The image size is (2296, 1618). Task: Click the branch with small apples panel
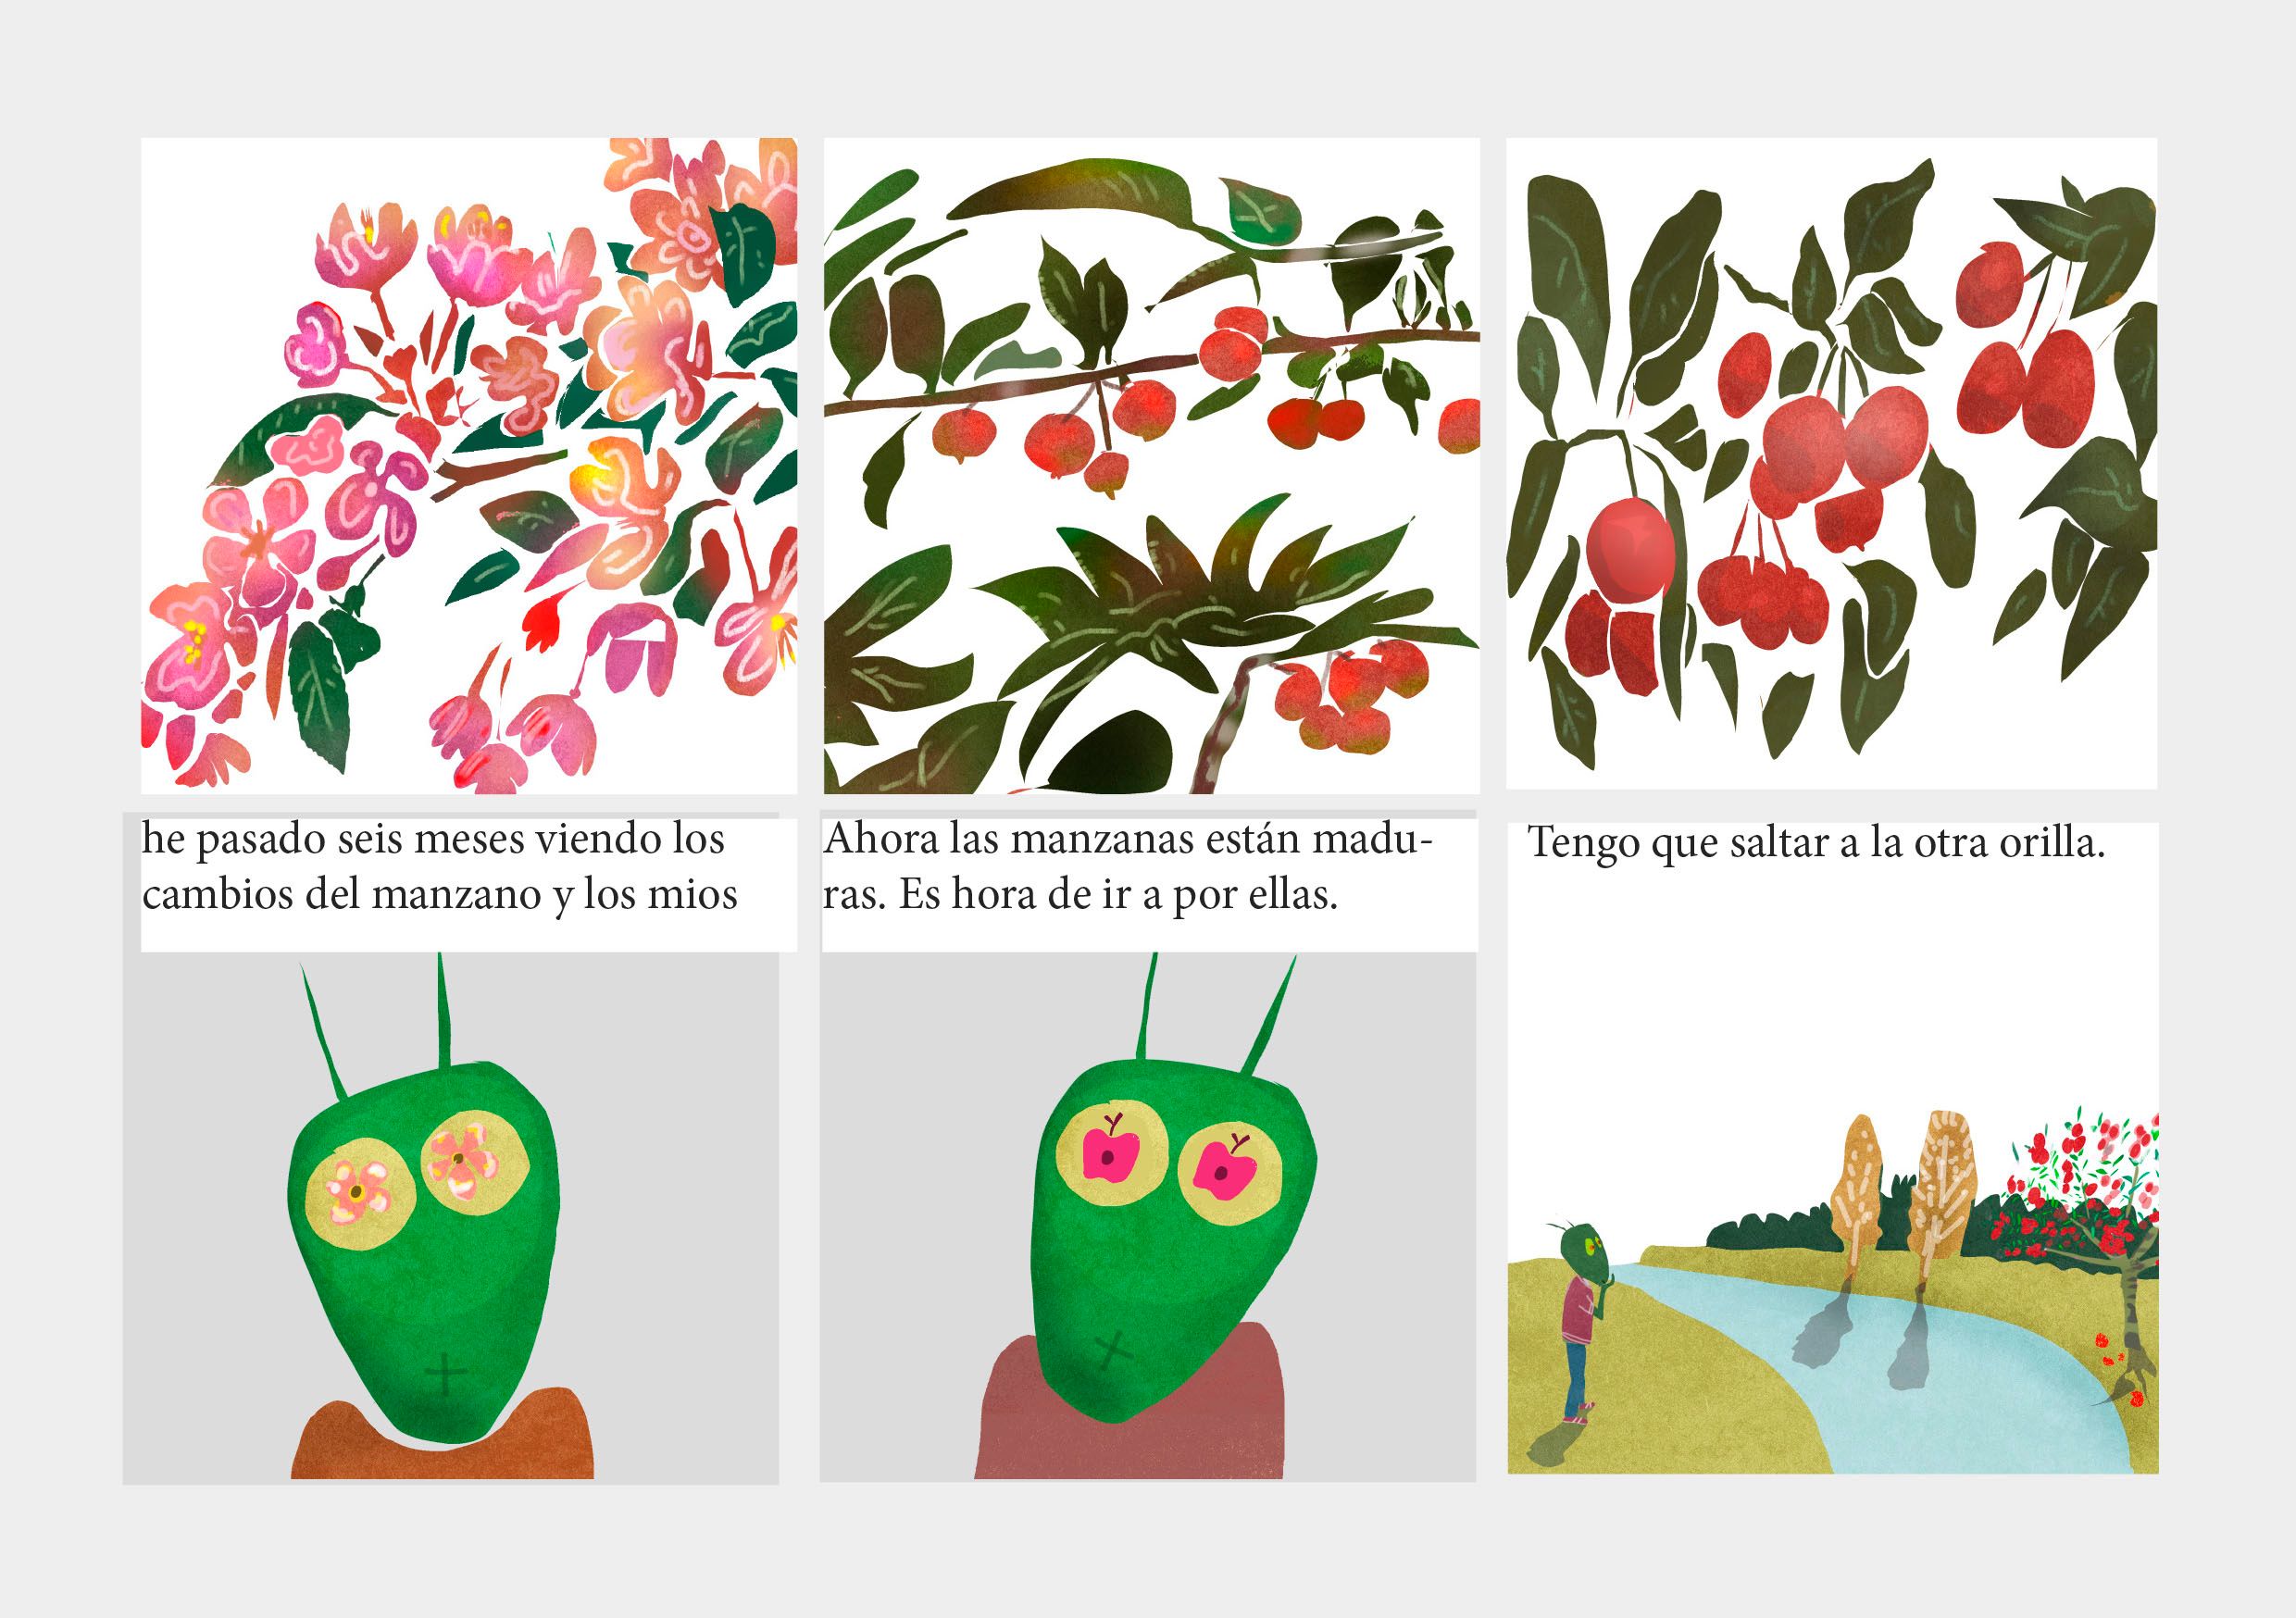tap(1150, 465)
